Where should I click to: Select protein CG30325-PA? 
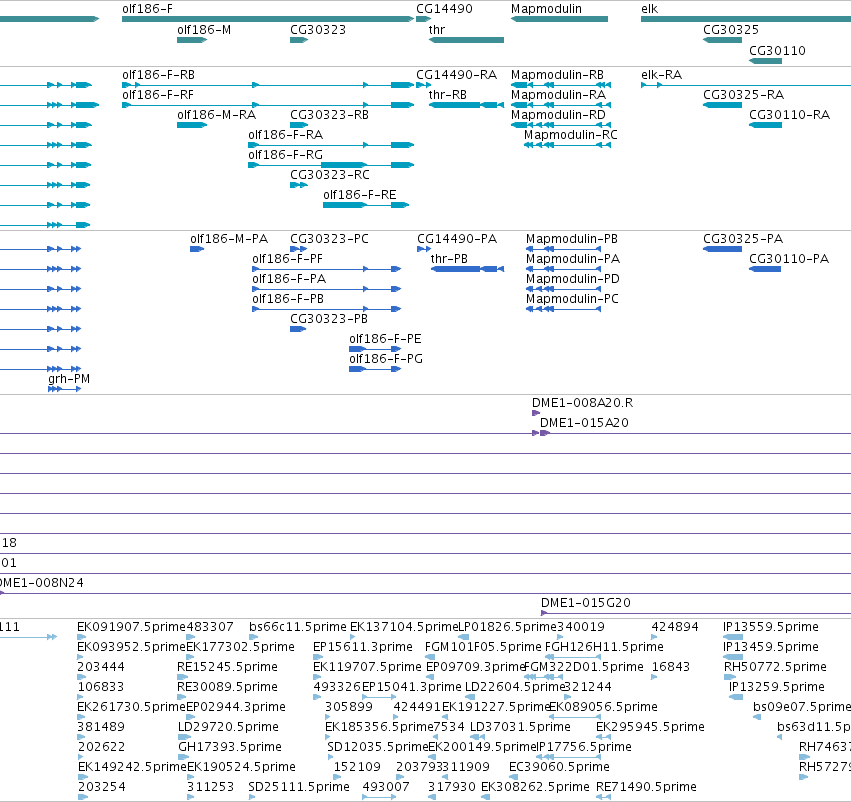[x=722, y=249]
